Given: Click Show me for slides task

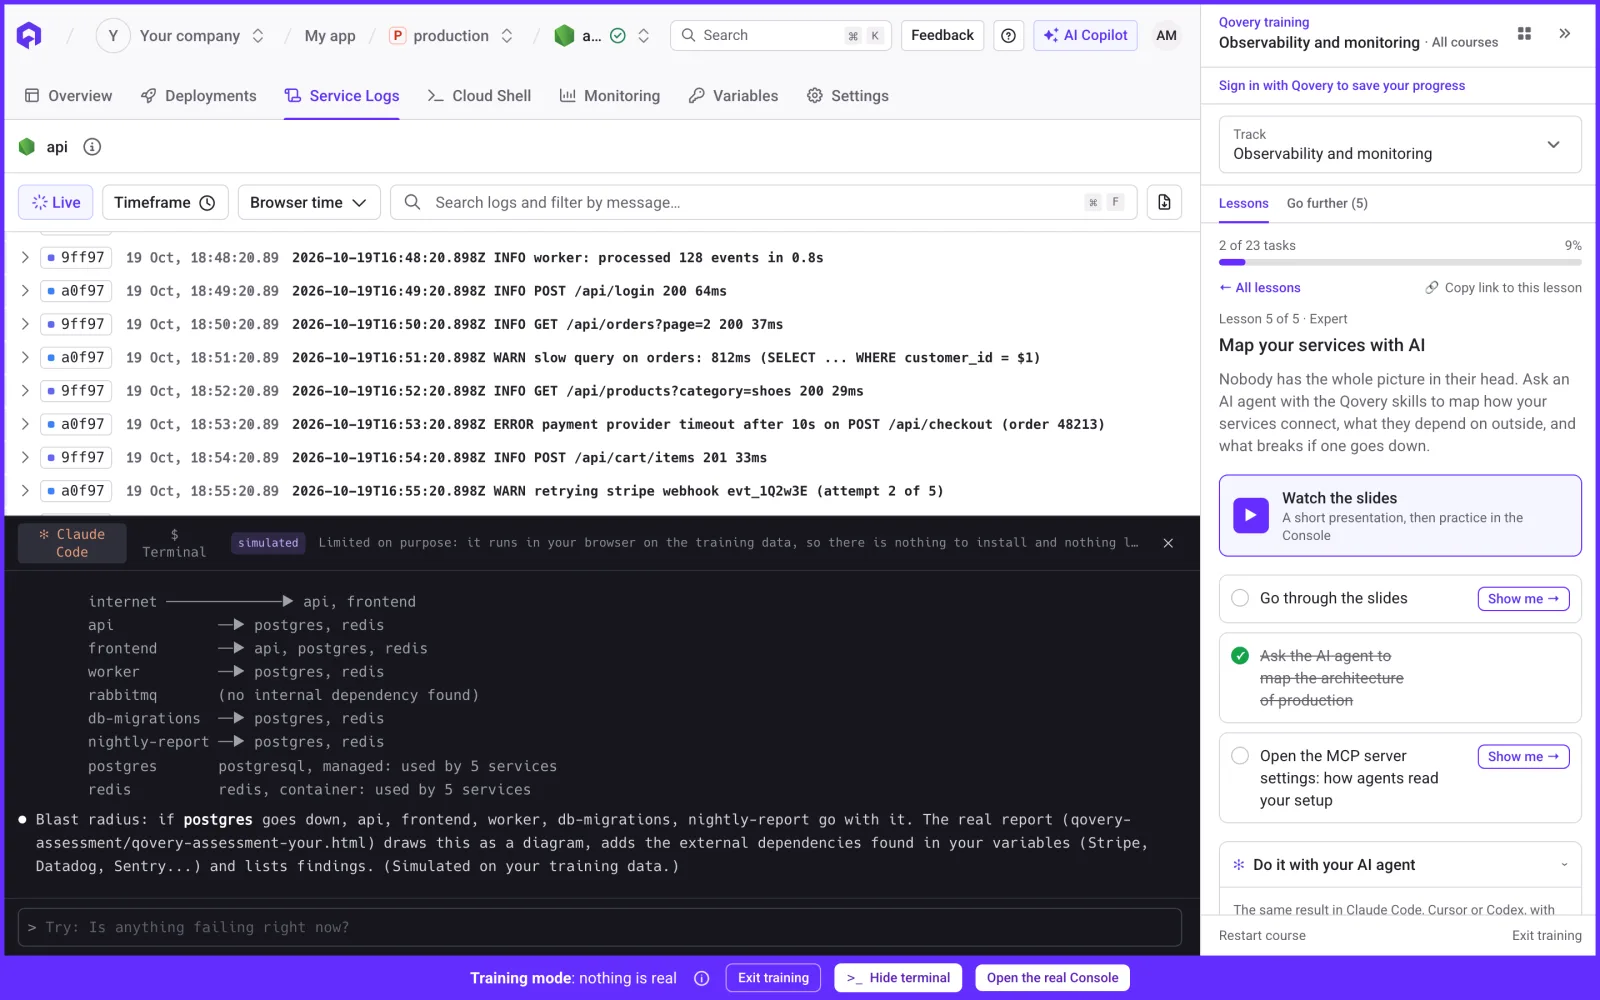Looking at the screenshot, I should pyautogui.click(x=1523, y=599).
